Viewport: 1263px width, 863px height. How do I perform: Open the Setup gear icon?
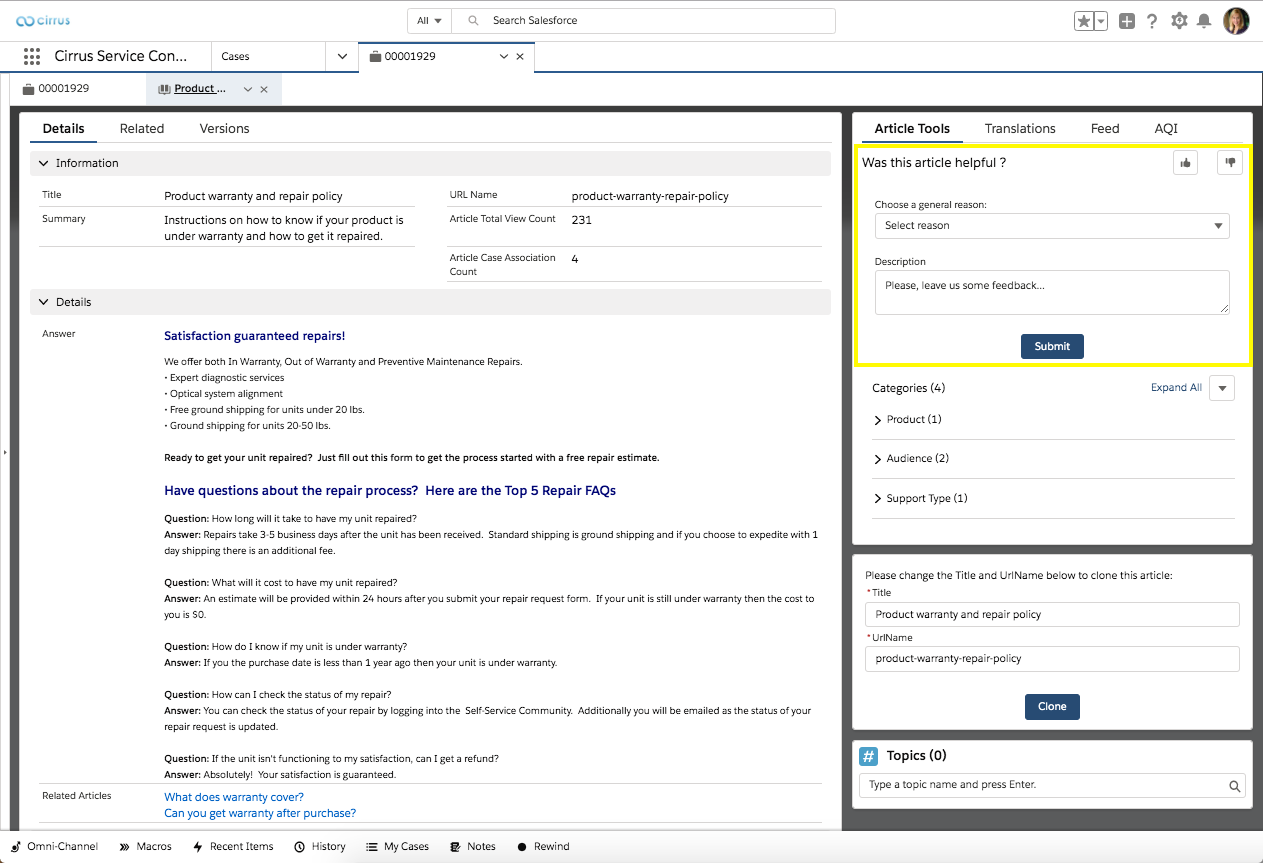[x=1178, y=20]
